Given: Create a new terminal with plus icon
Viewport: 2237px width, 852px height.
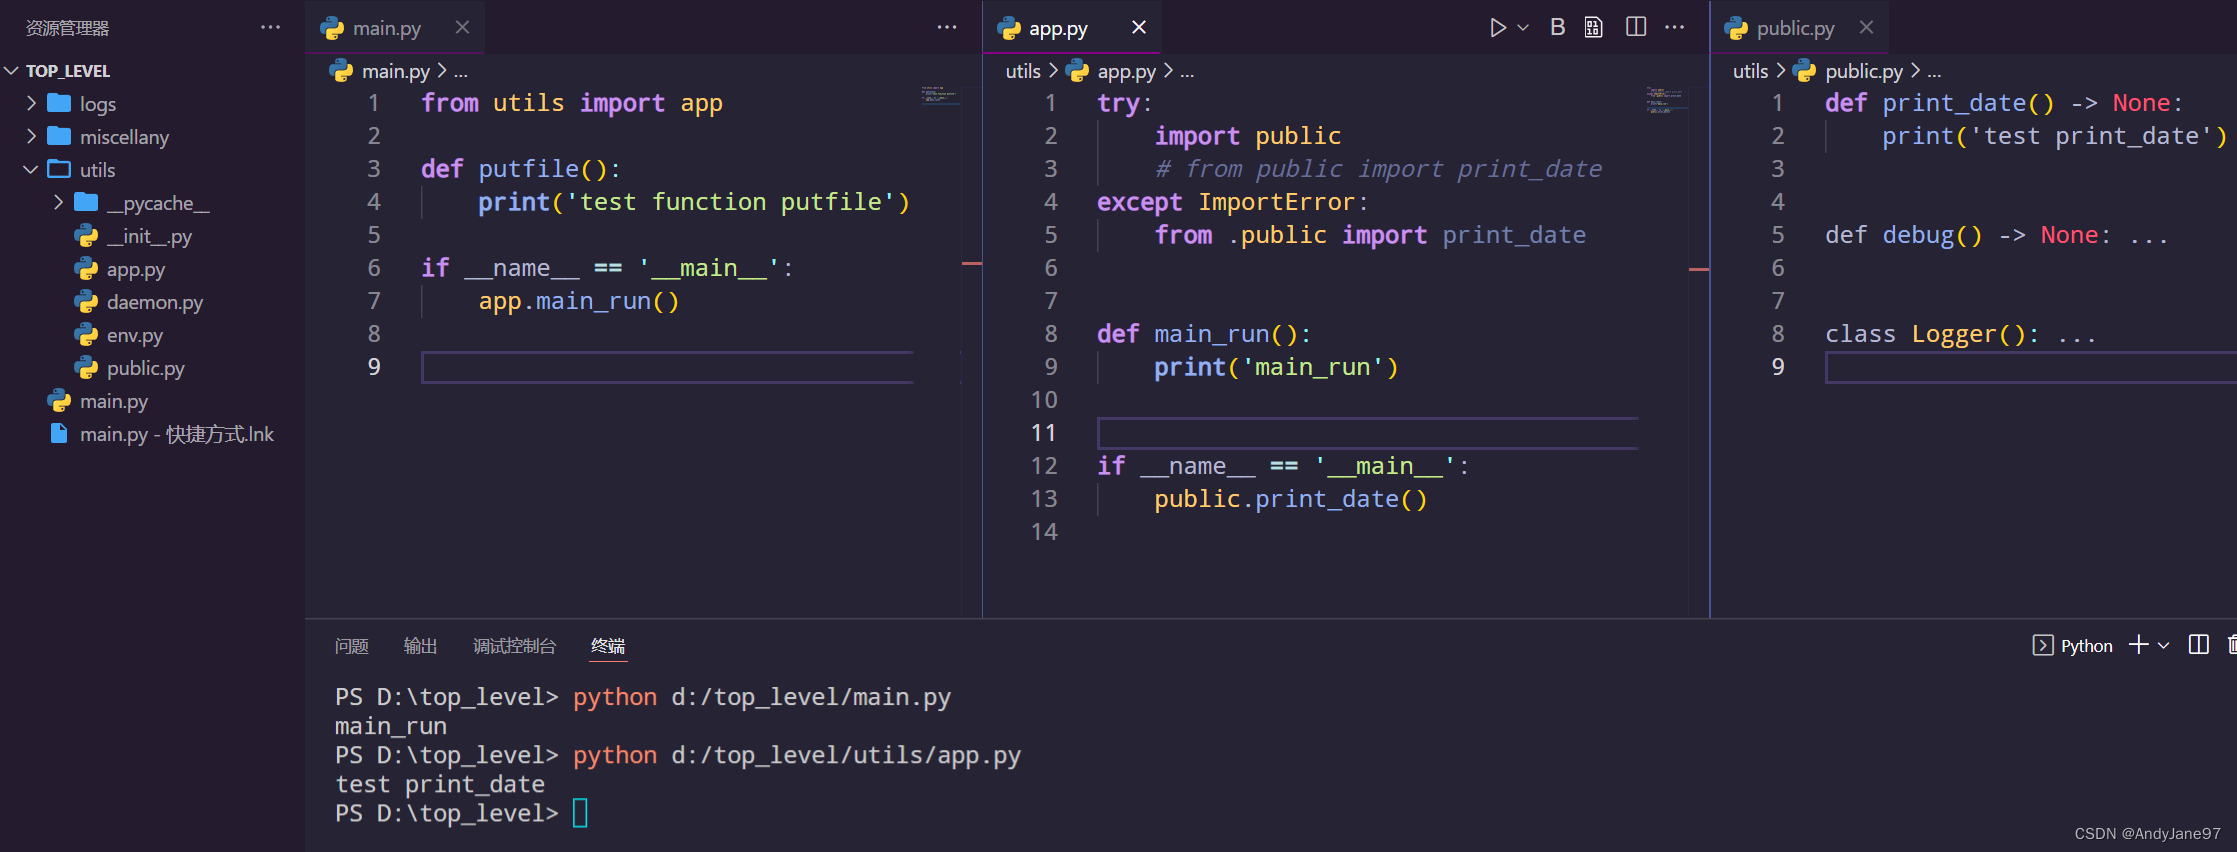Looking at the screenshot, I should 2138,645.
